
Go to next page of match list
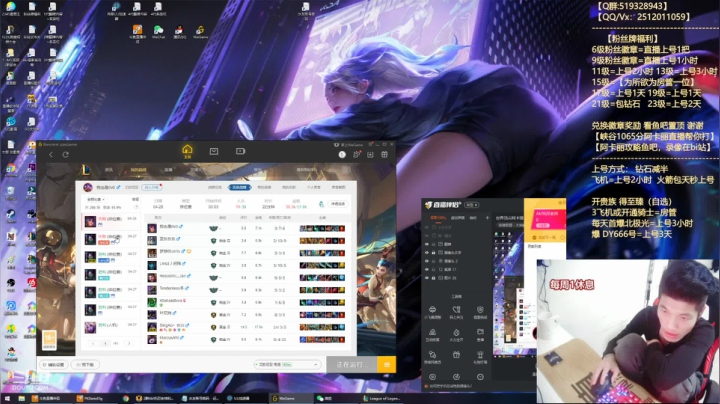pos(129,343)
